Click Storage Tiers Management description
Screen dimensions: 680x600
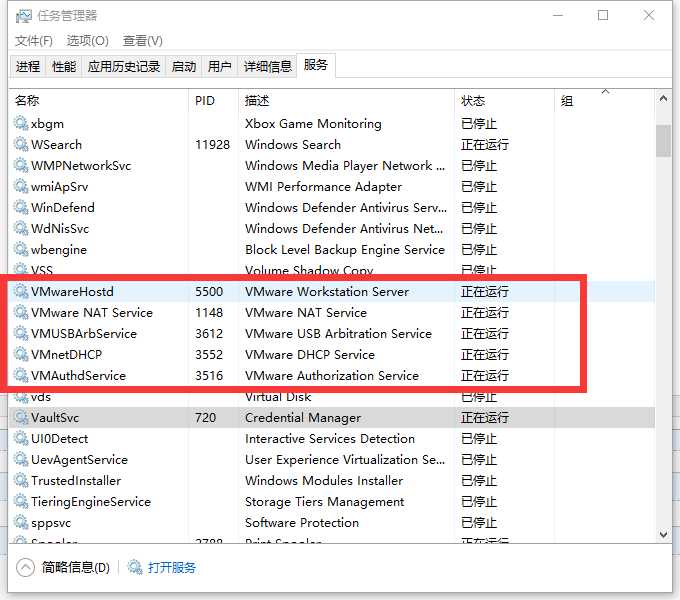click(324, 502)
